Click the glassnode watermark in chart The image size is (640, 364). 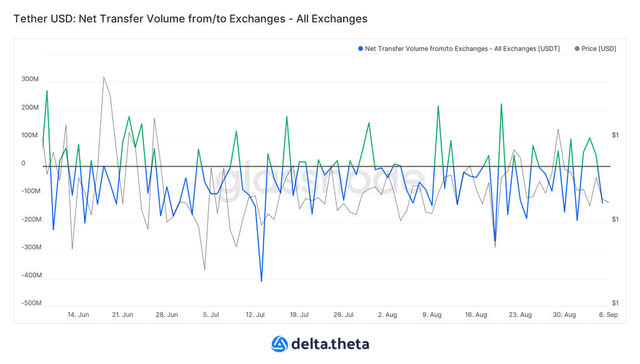pyautogui.click(x=320, y=181)
